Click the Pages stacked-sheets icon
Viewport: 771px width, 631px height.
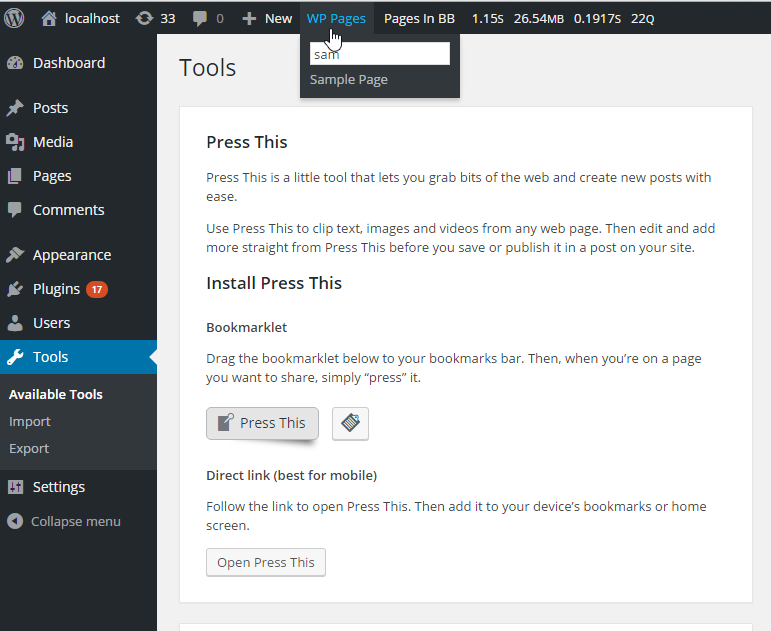(15, 176)
